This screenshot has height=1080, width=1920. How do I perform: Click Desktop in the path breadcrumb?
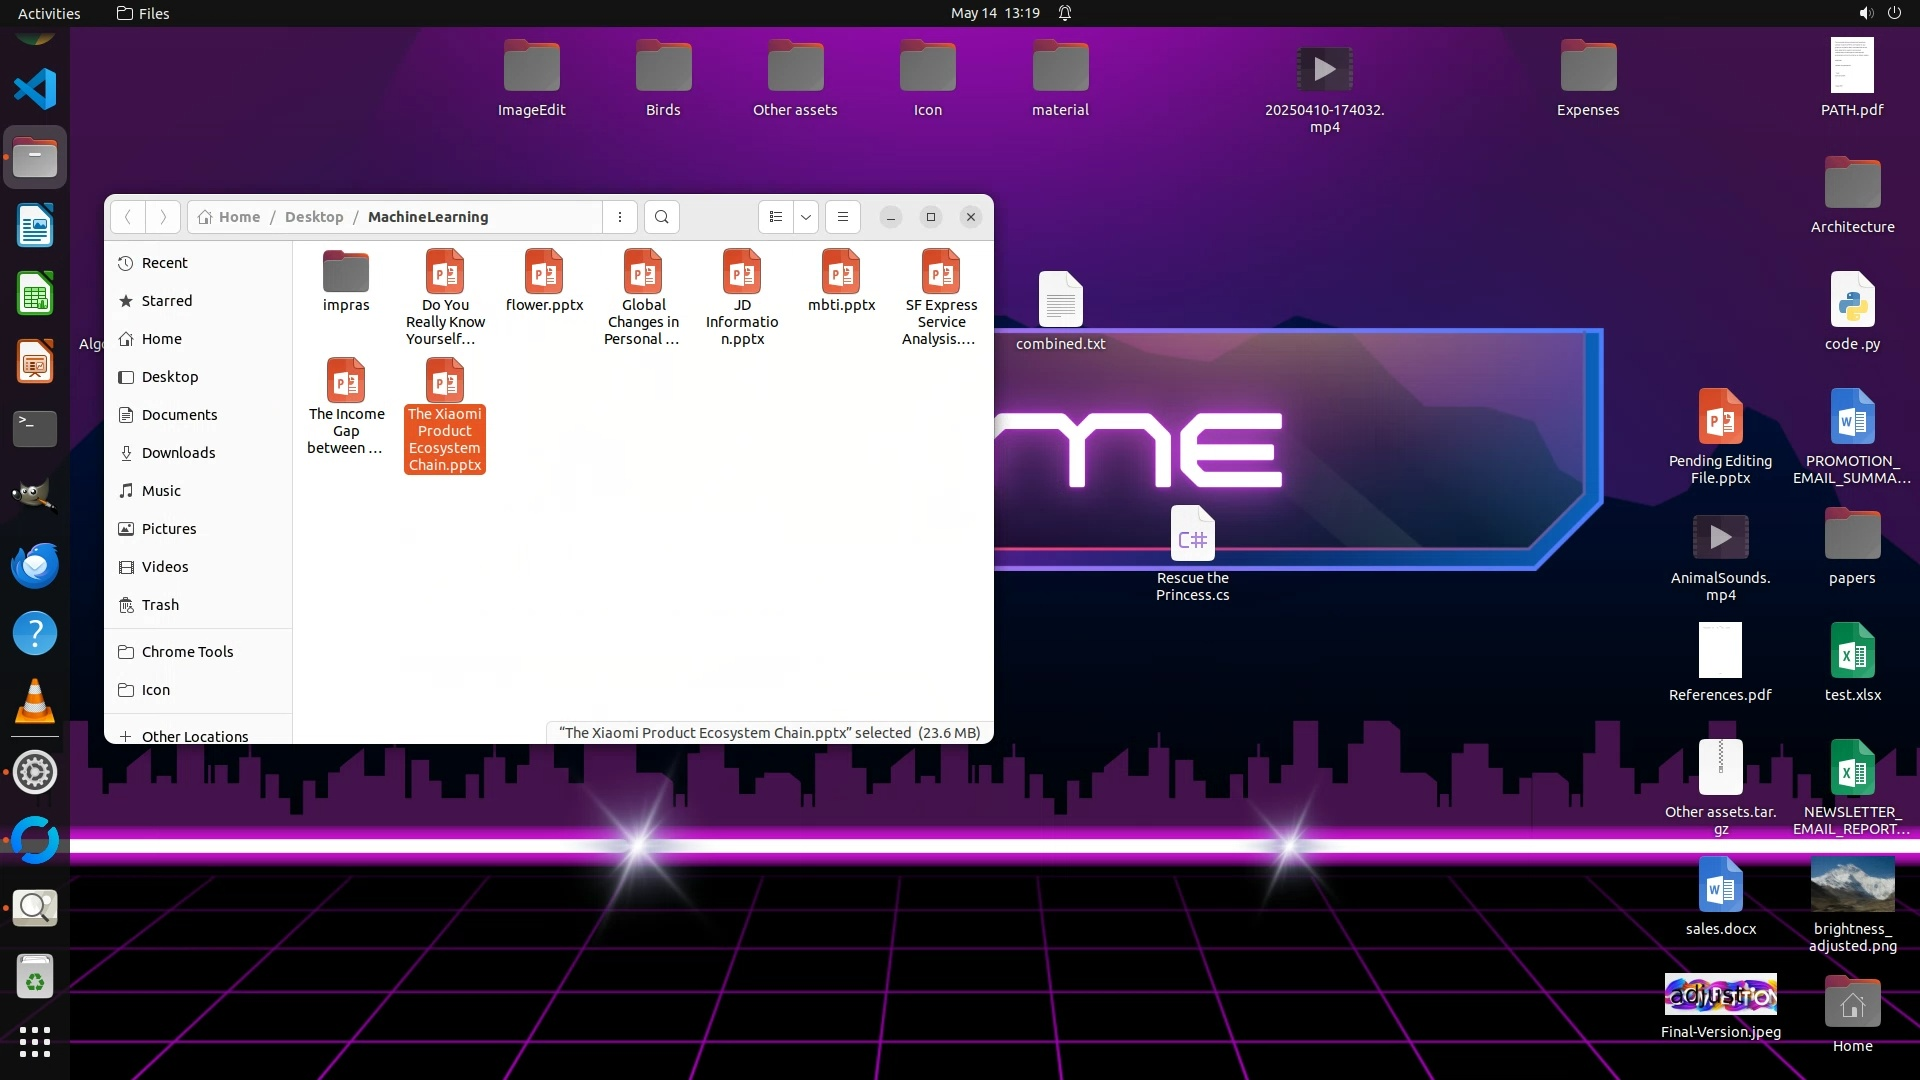click(x=314, y=217)
